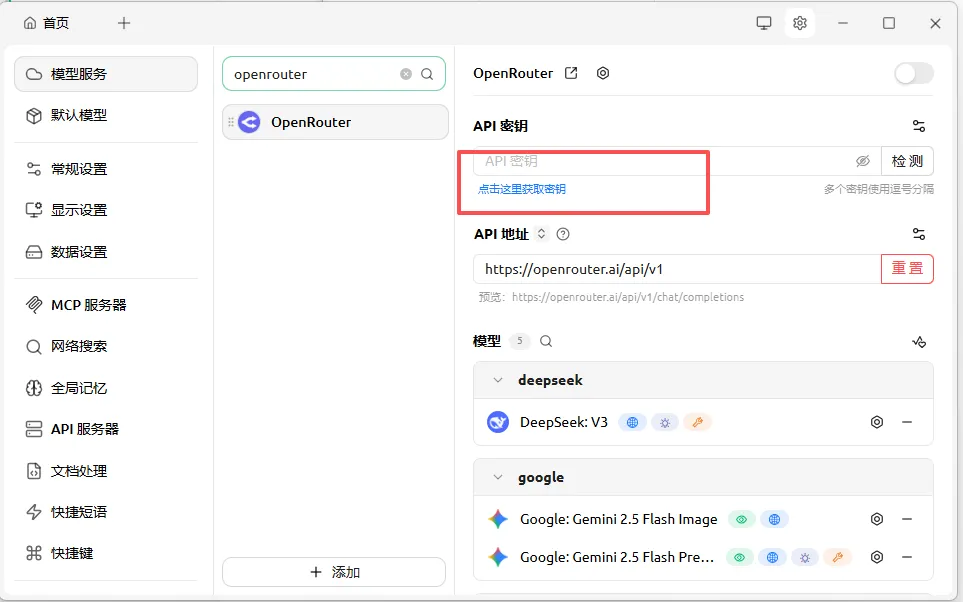This screenshot has width=963, height=602.
Task: Toggle API key visibility eye icon
Action: tap(863, 161)
